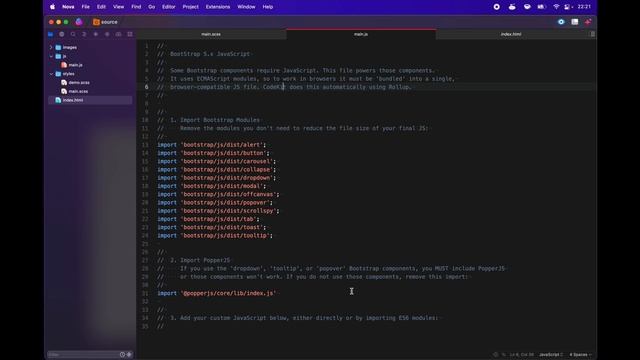
Task: Select index.html in the file tree
Action: [x=90, y=100]
